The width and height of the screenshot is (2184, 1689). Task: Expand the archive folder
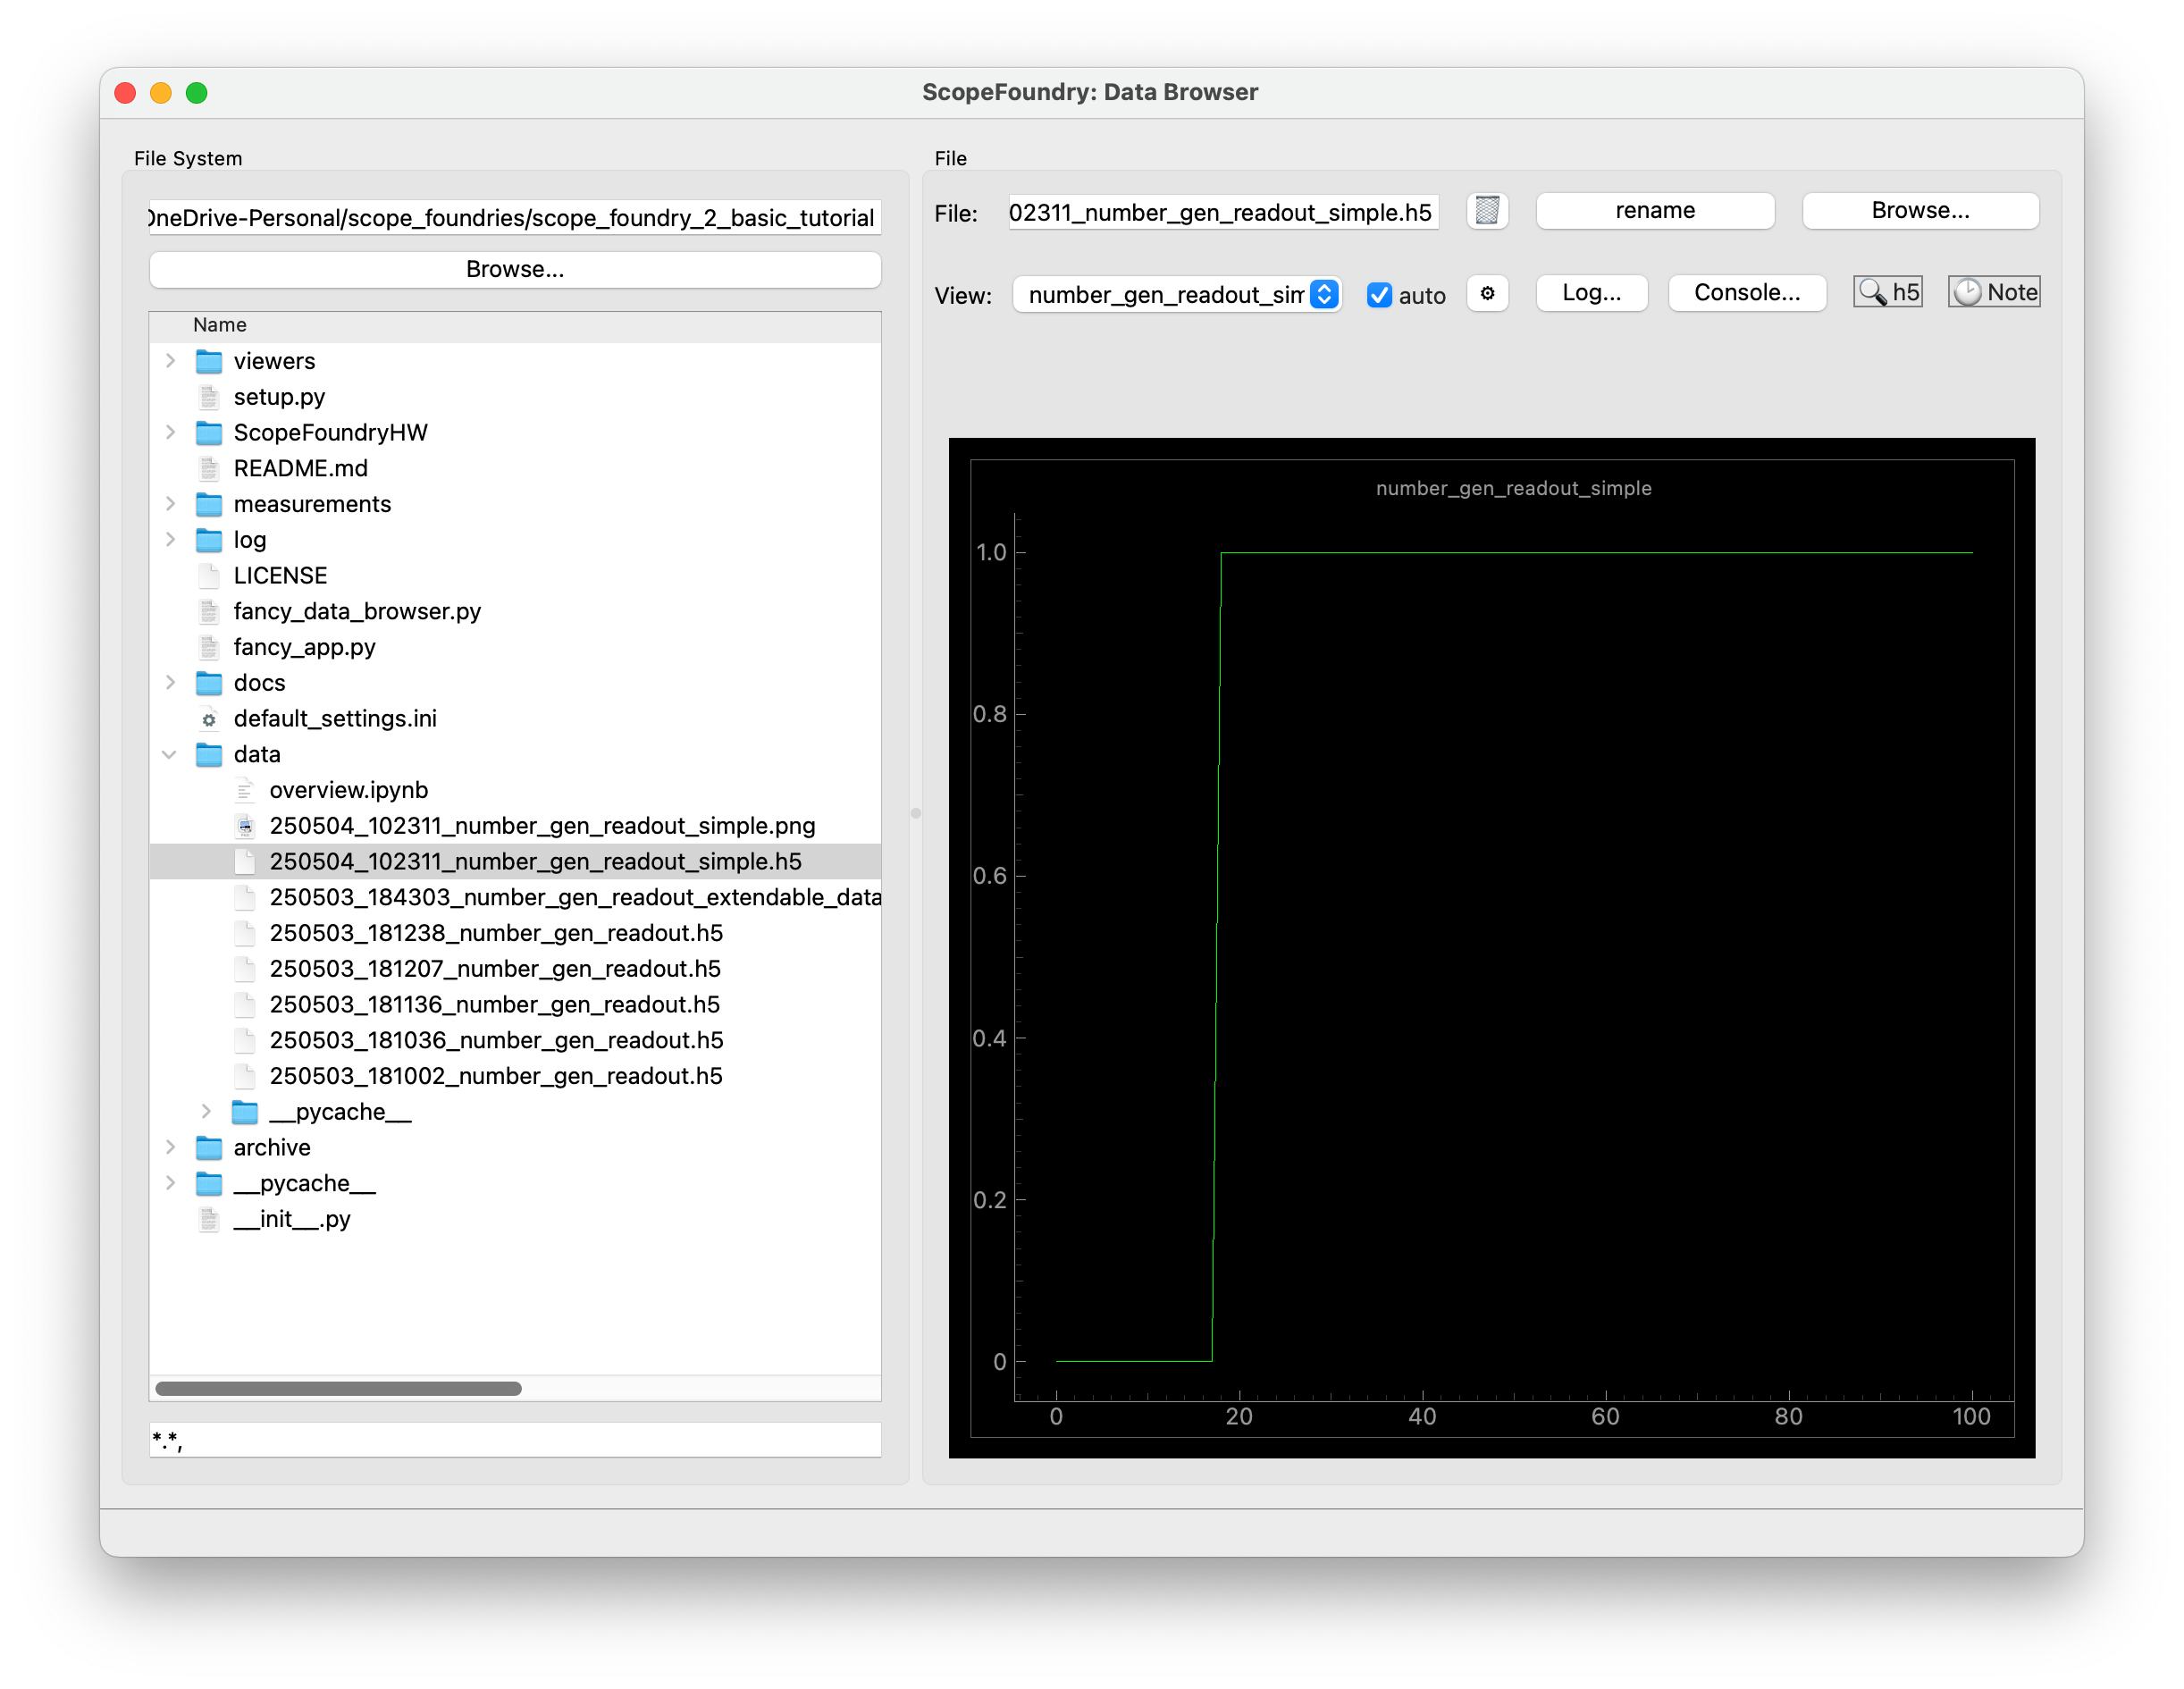click(170, 1147)
